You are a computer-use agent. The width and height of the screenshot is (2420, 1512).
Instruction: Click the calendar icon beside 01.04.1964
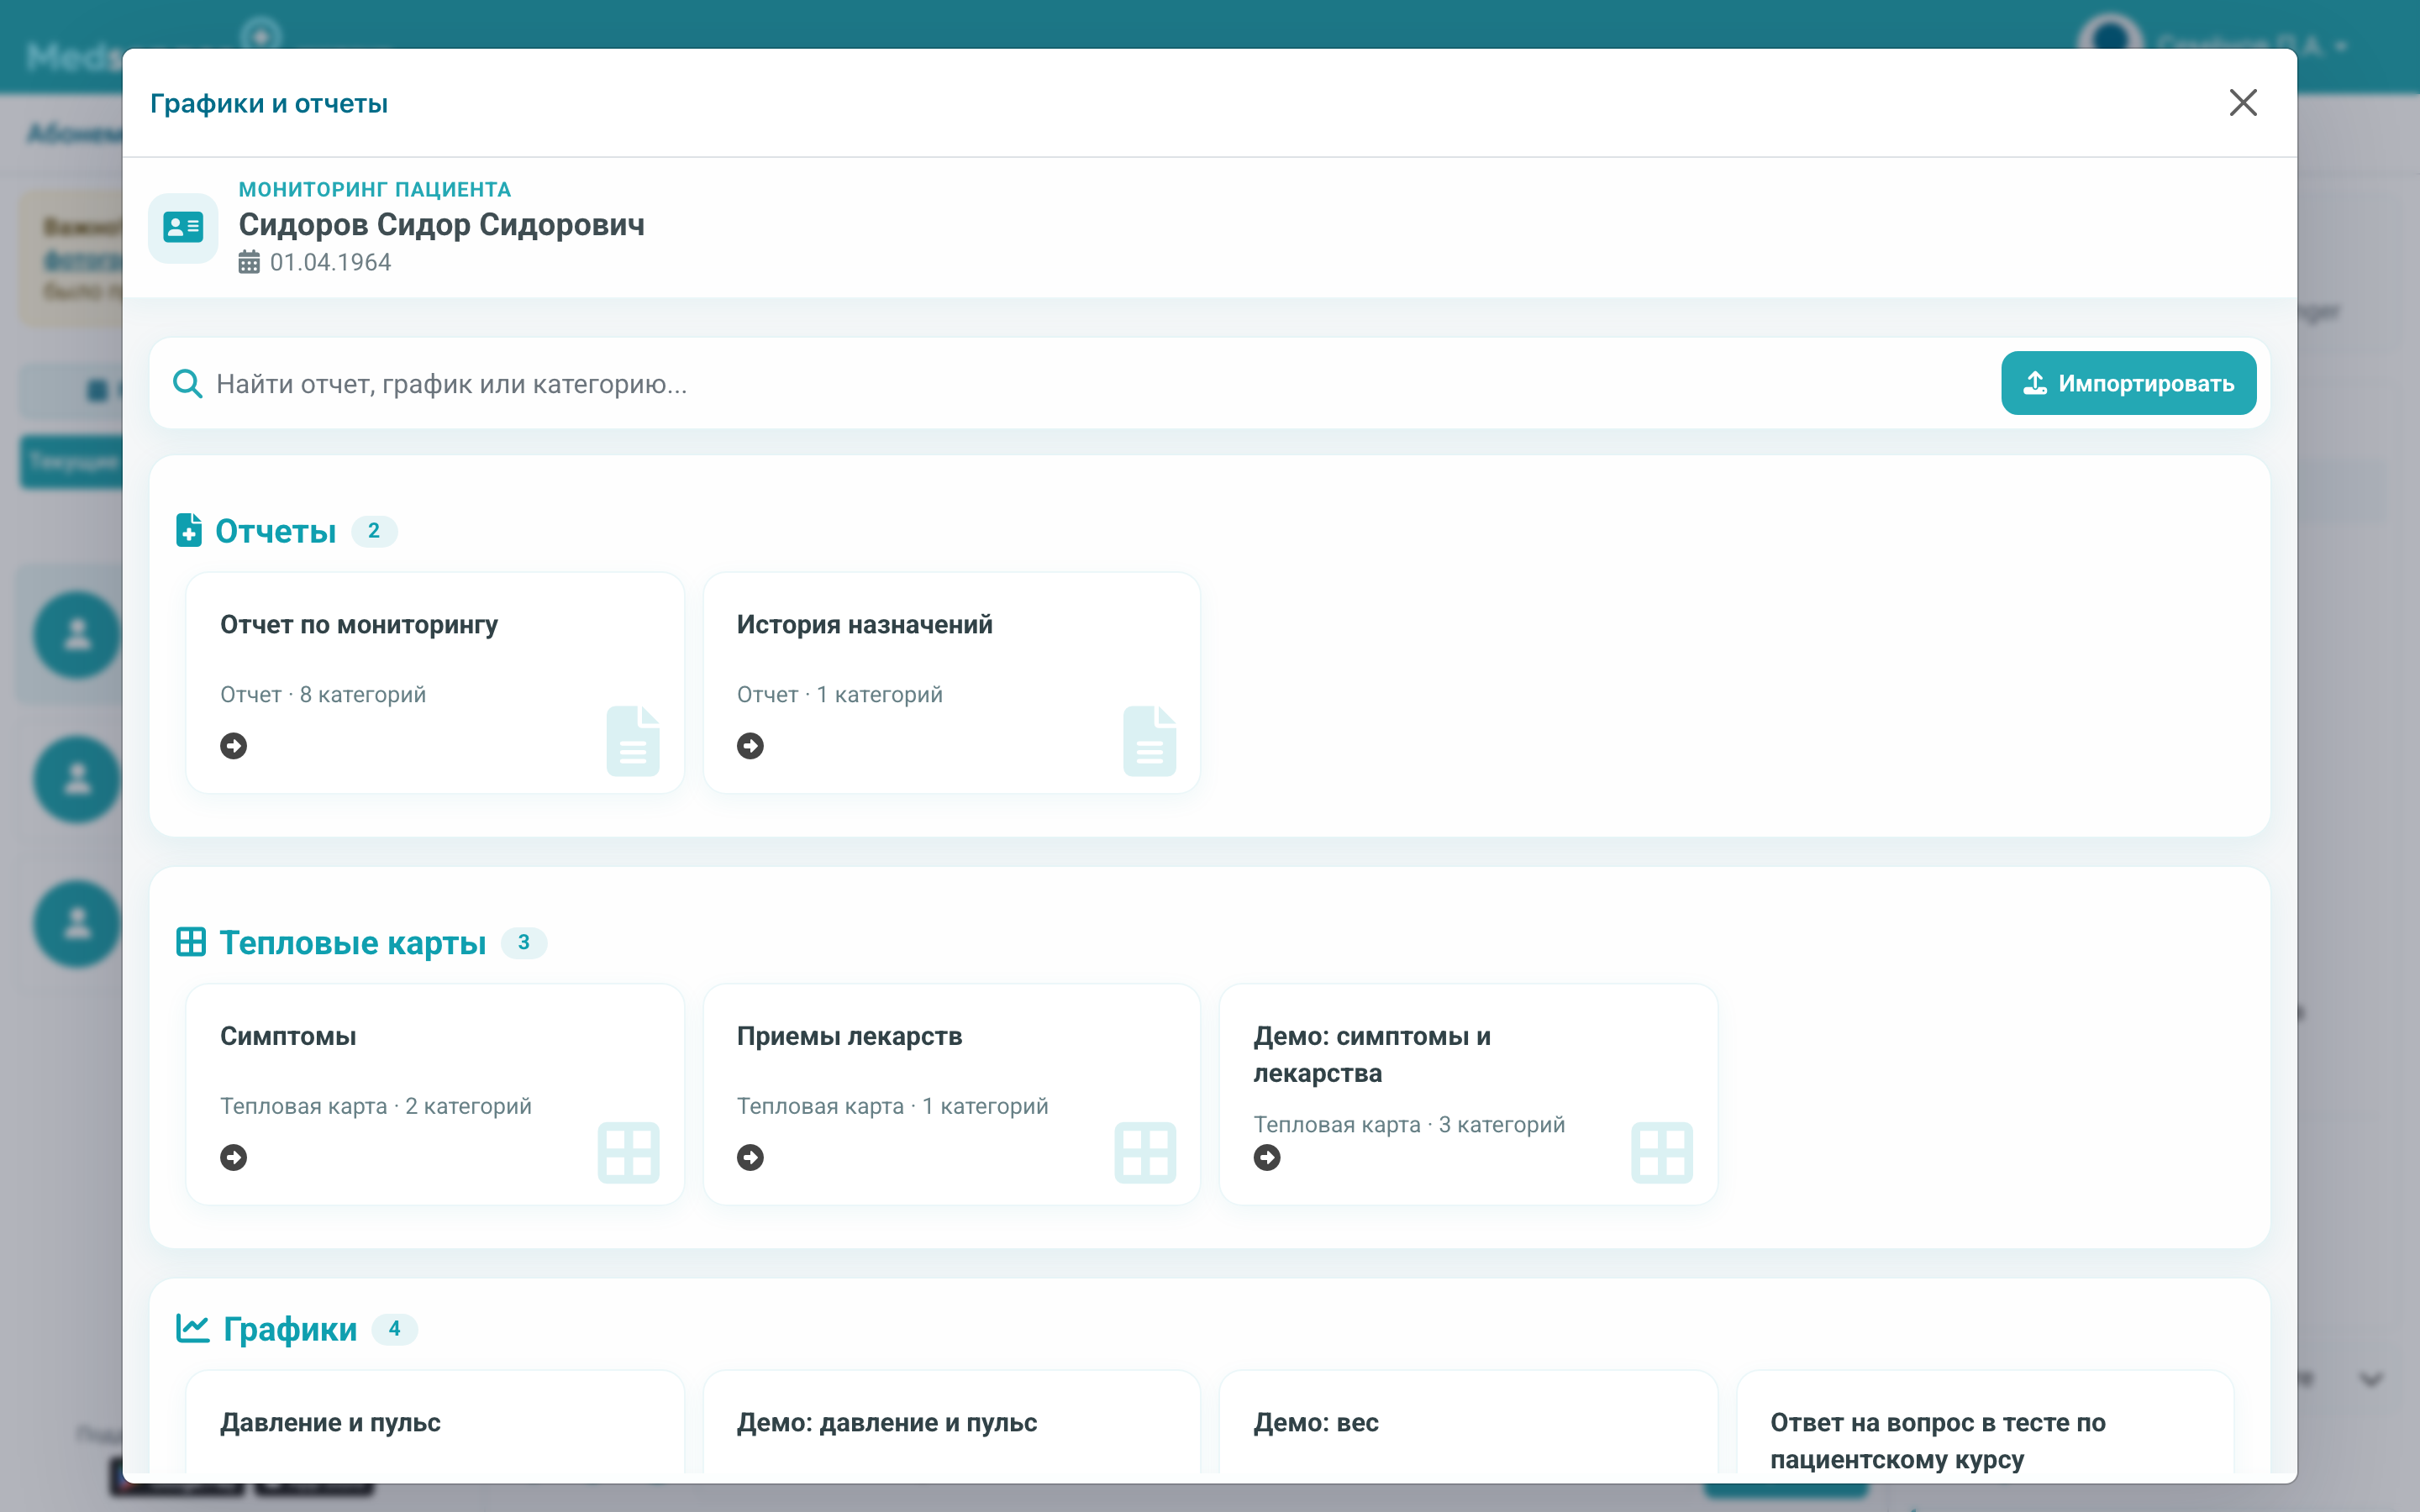[x=249, y=263]
